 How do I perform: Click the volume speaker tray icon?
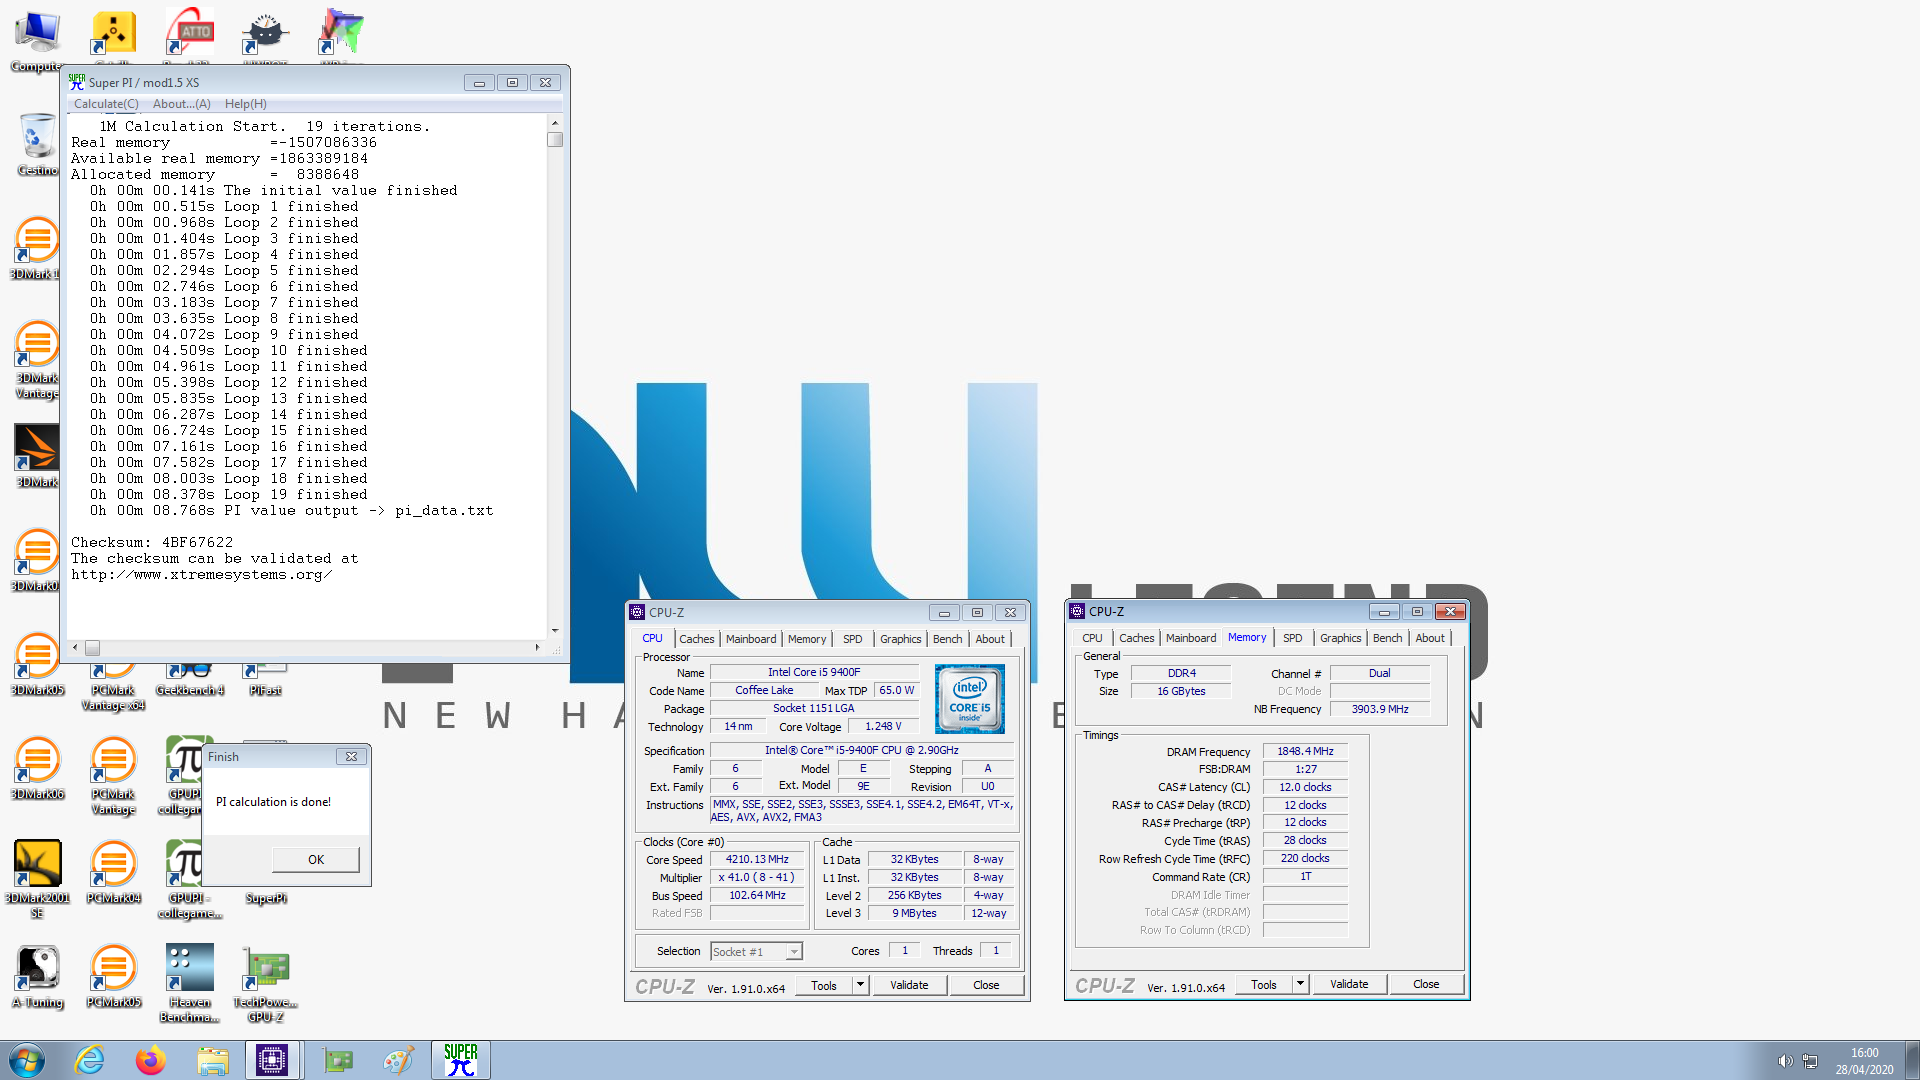coord(1785,1061)
